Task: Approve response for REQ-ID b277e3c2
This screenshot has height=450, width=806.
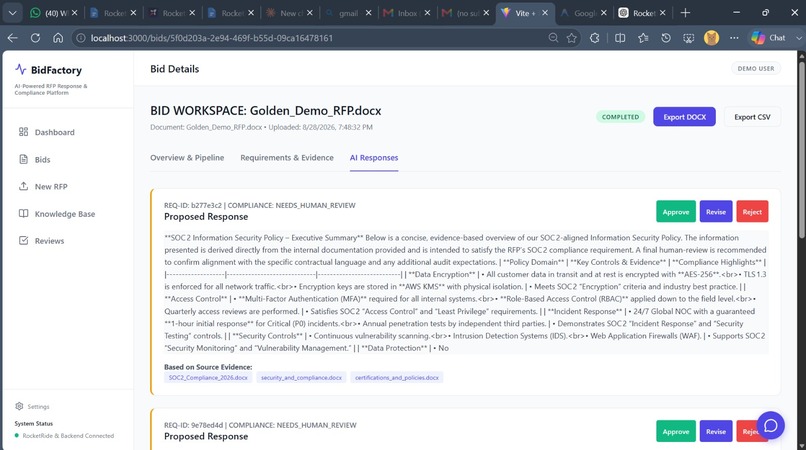Action: click(675, 212)
